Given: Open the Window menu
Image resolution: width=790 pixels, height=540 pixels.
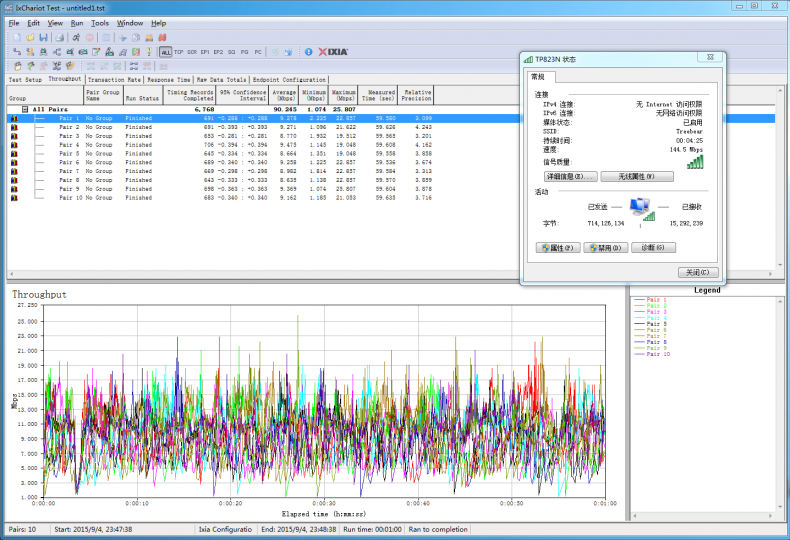Looking at the screenshot, I should 130,23.
